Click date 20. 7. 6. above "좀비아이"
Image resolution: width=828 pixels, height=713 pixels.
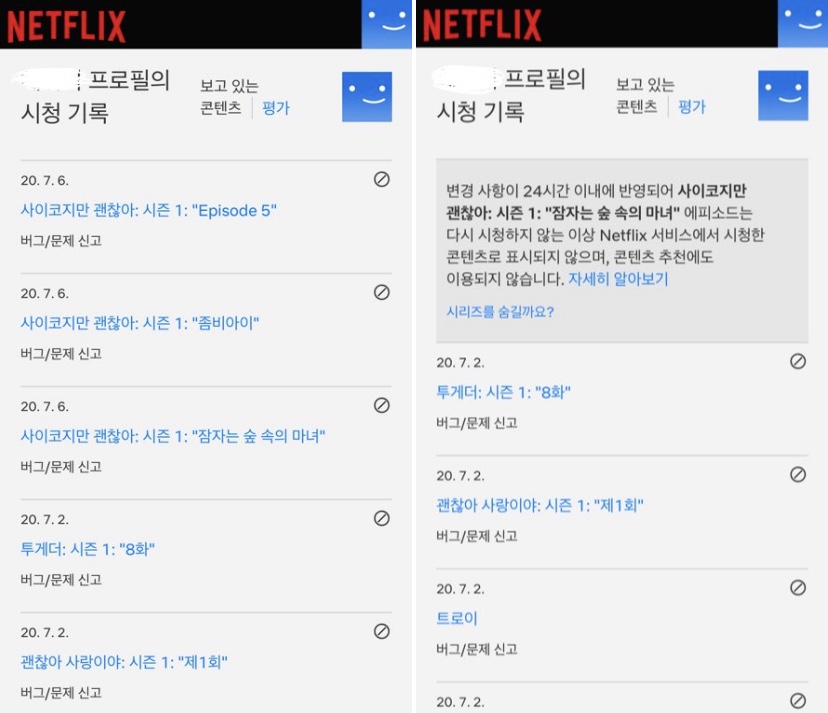tap(45, 294)
